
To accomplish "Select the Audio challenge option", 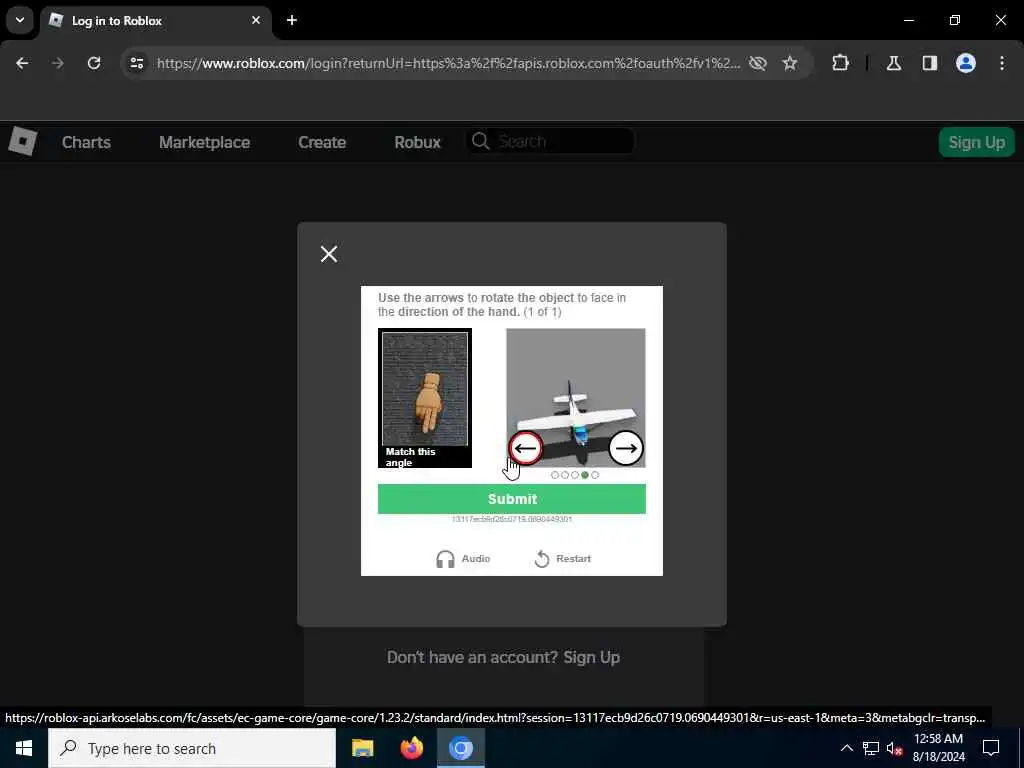I will [462, 559].
